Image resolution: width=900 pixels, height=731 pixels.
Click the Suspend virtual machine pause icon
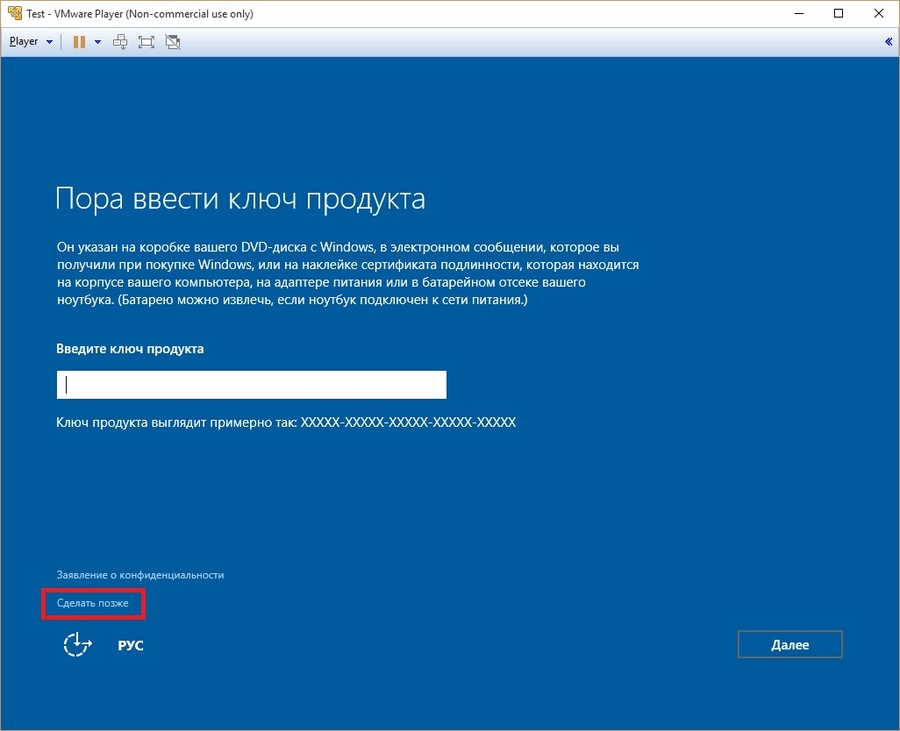(77, 41)
